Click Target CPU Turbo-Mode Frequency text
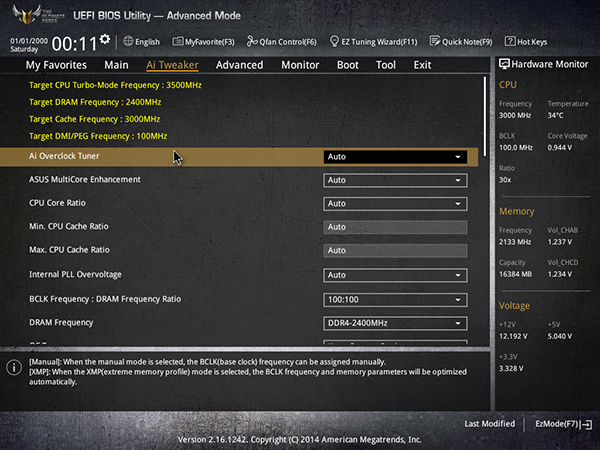This screenshot has height=450, width=600. click(x=115, y=85)
